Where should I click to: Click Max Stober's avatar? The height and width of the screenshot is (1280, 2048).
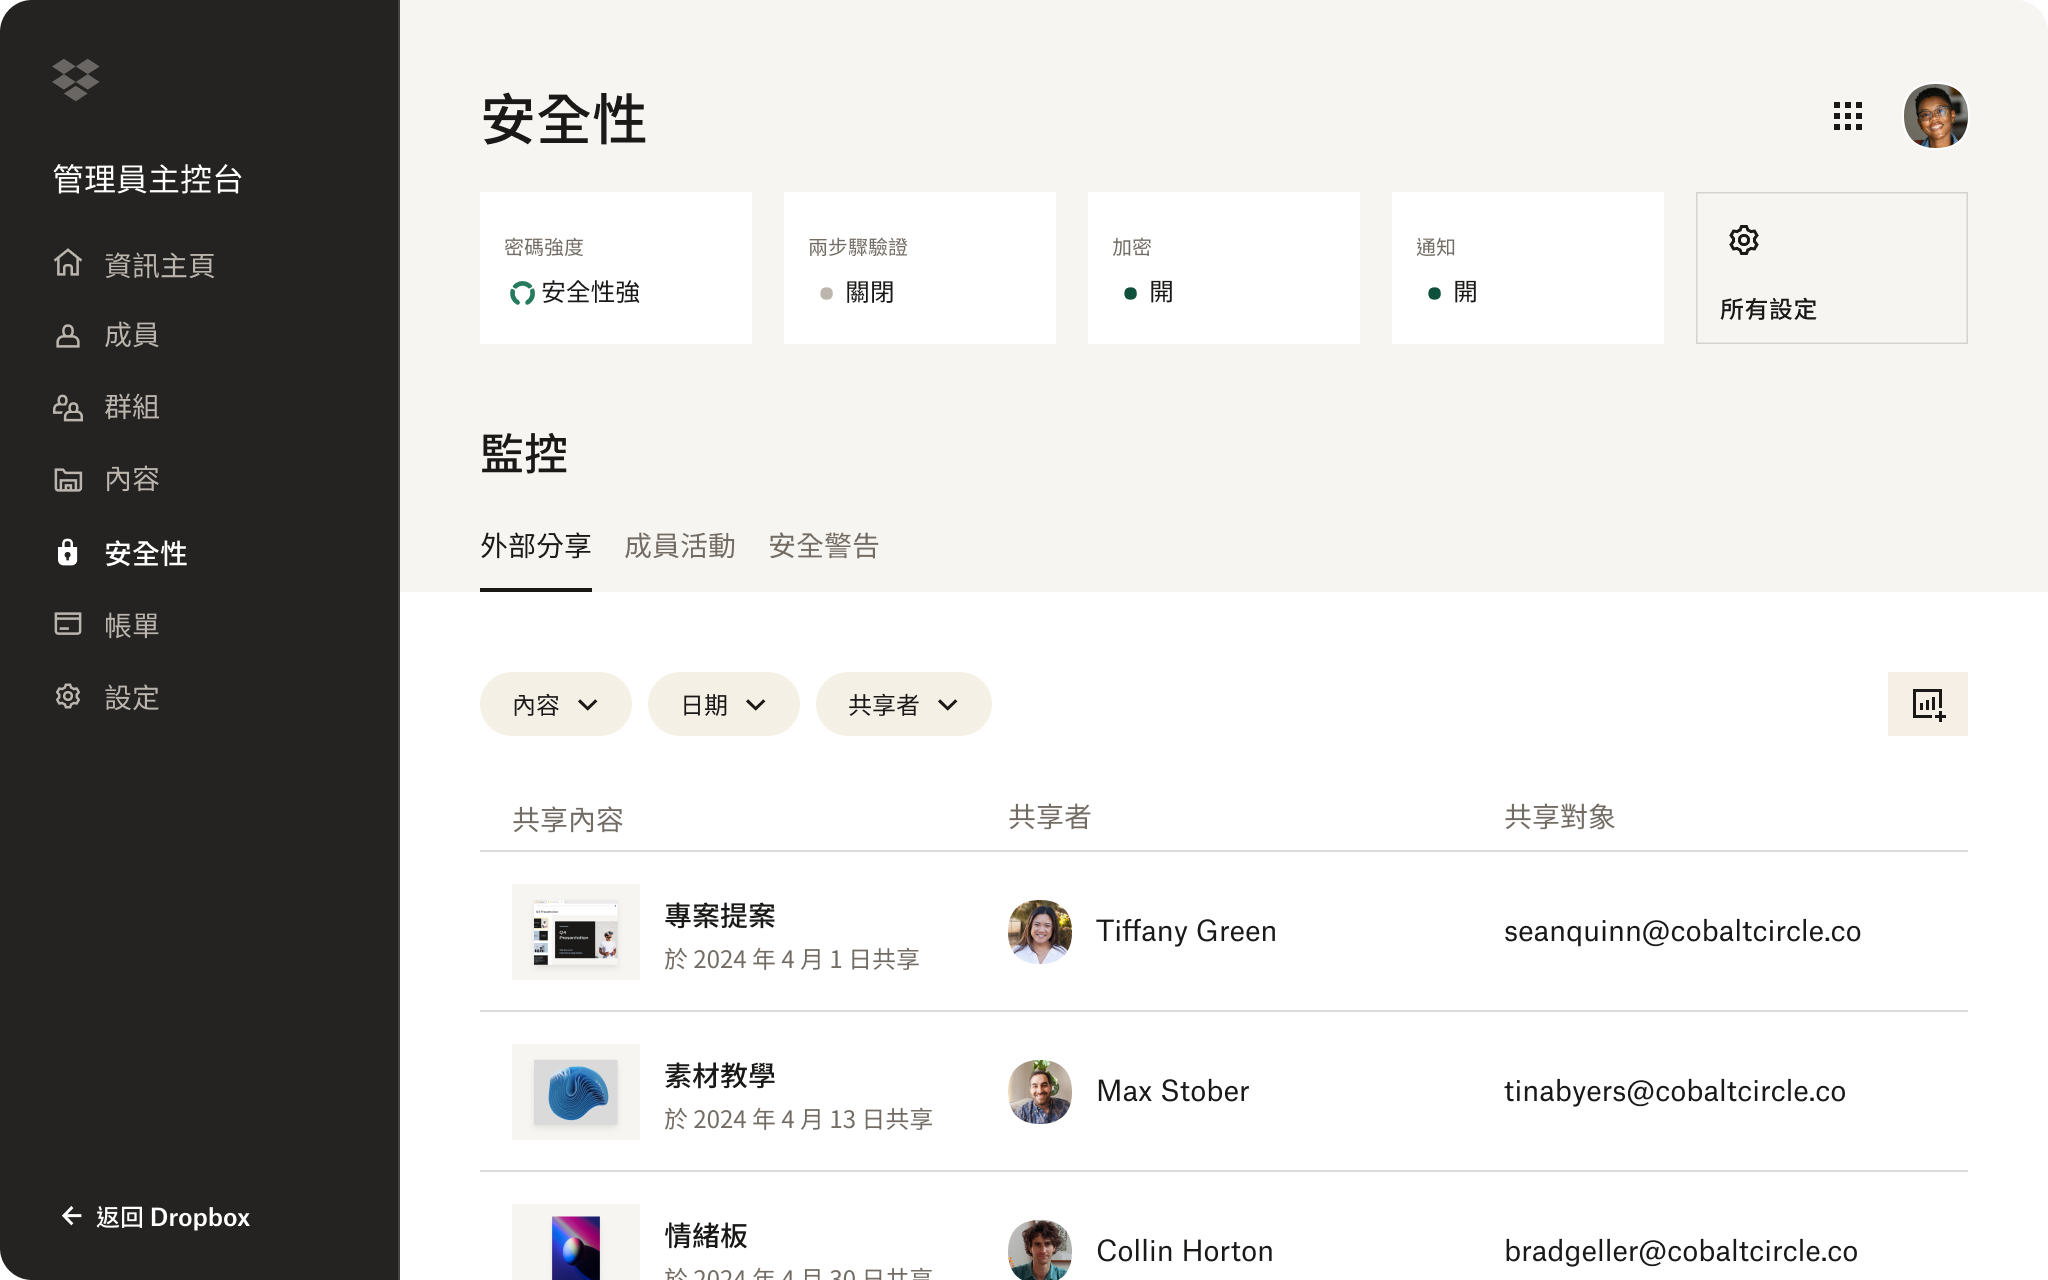click(1040, 1092)
